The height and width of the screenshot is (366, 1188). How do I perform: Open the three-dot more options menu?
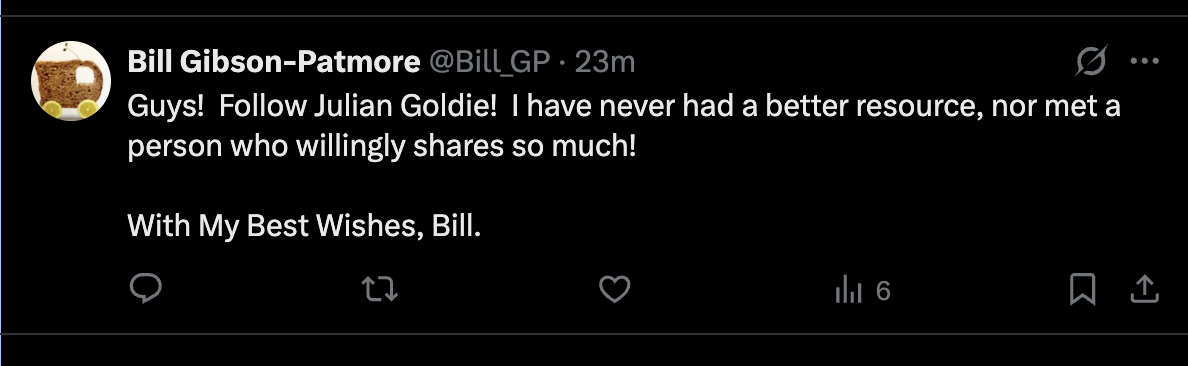coord(1144,61)
